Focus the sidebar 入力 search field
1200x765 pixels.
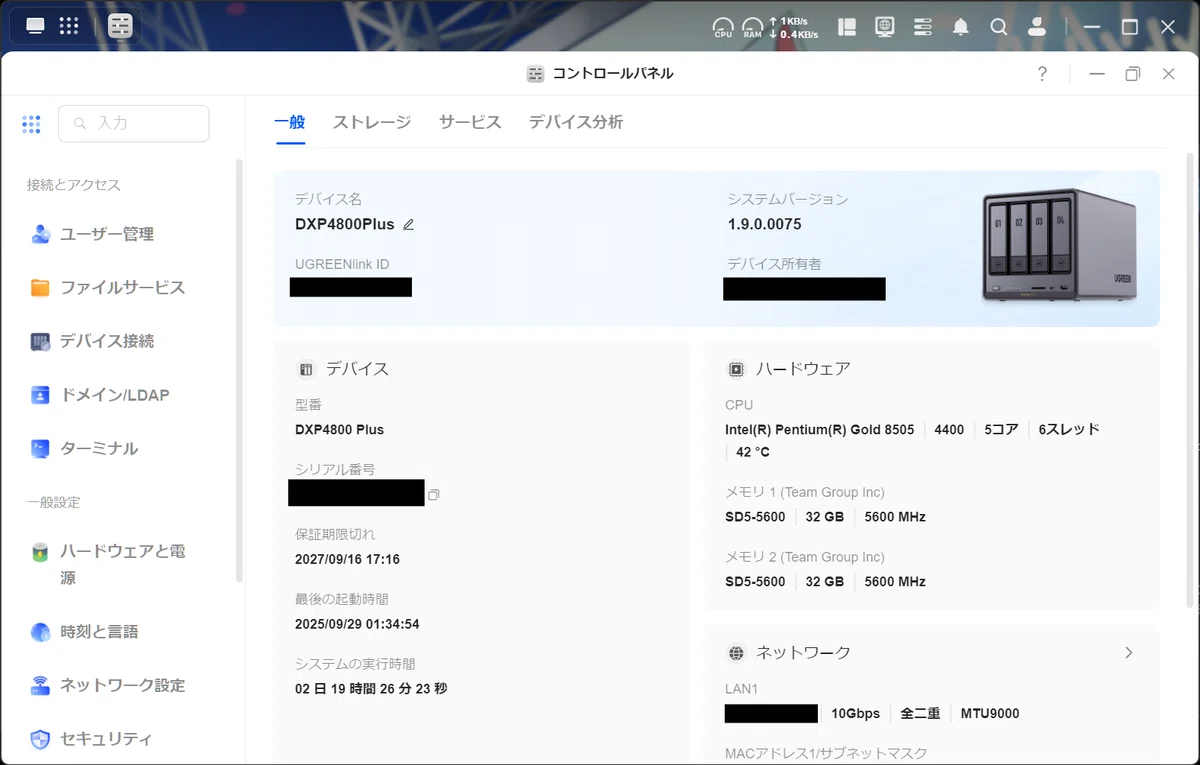[x=134, y=123]
